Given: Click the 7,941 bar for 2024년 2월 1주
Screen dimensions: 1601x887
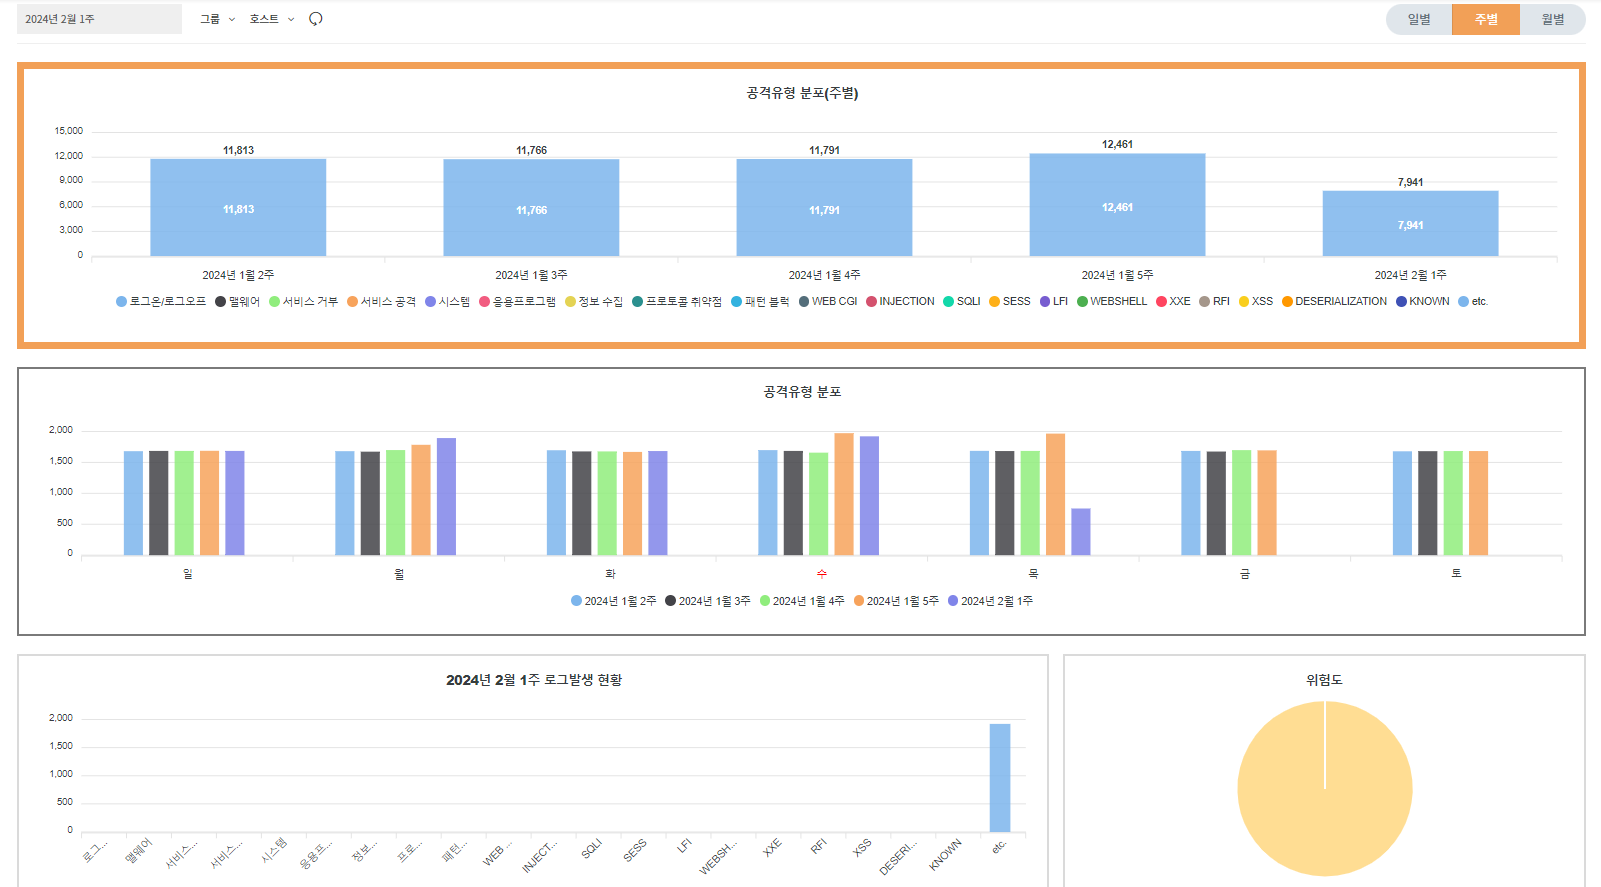Looking at the screenshot, I should (x=1410, y=224).
